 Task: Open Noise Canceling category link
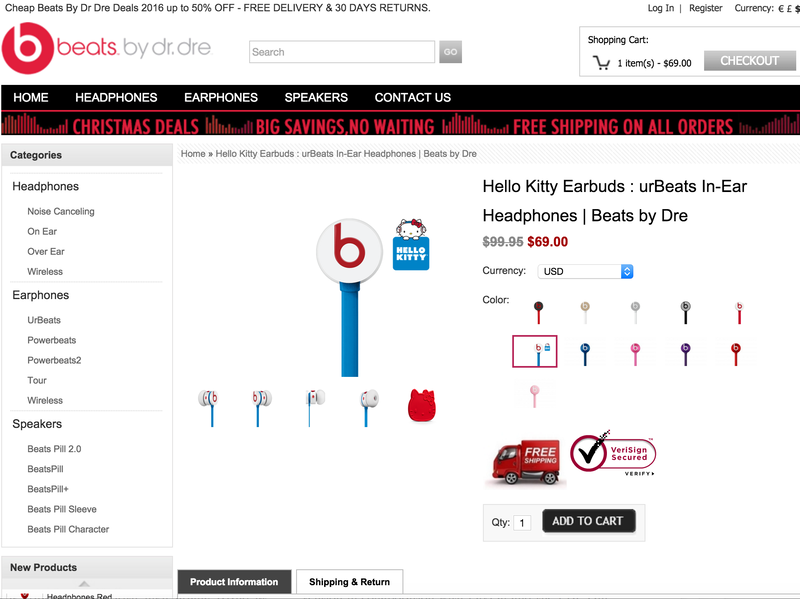(61, 211)
